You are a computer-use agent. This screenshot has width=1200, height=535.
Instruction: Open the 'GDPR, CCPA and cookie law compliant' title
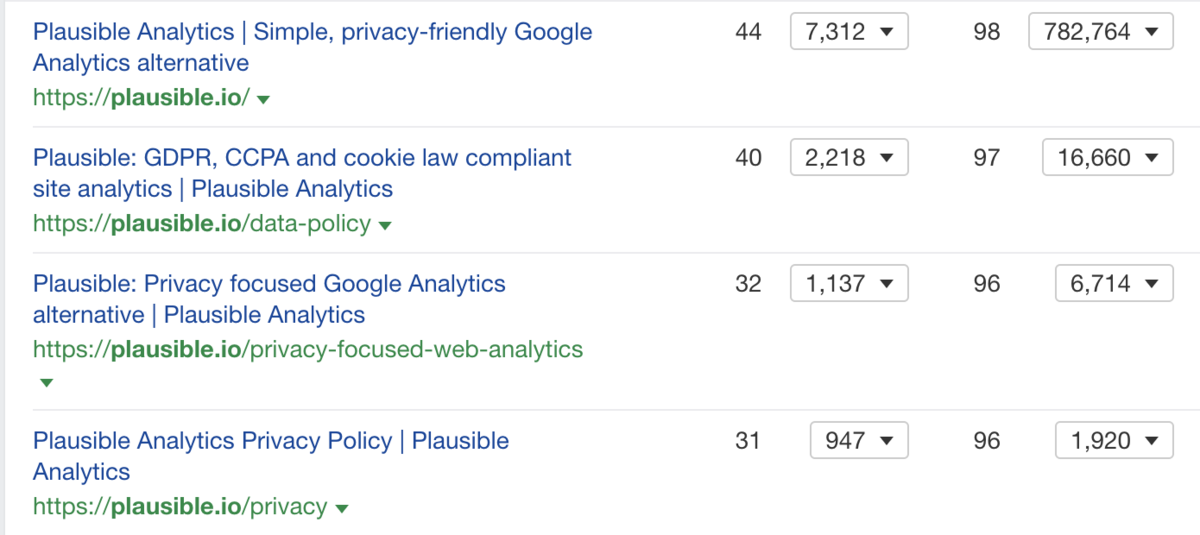pyautogui.click(x=302, y=158)
